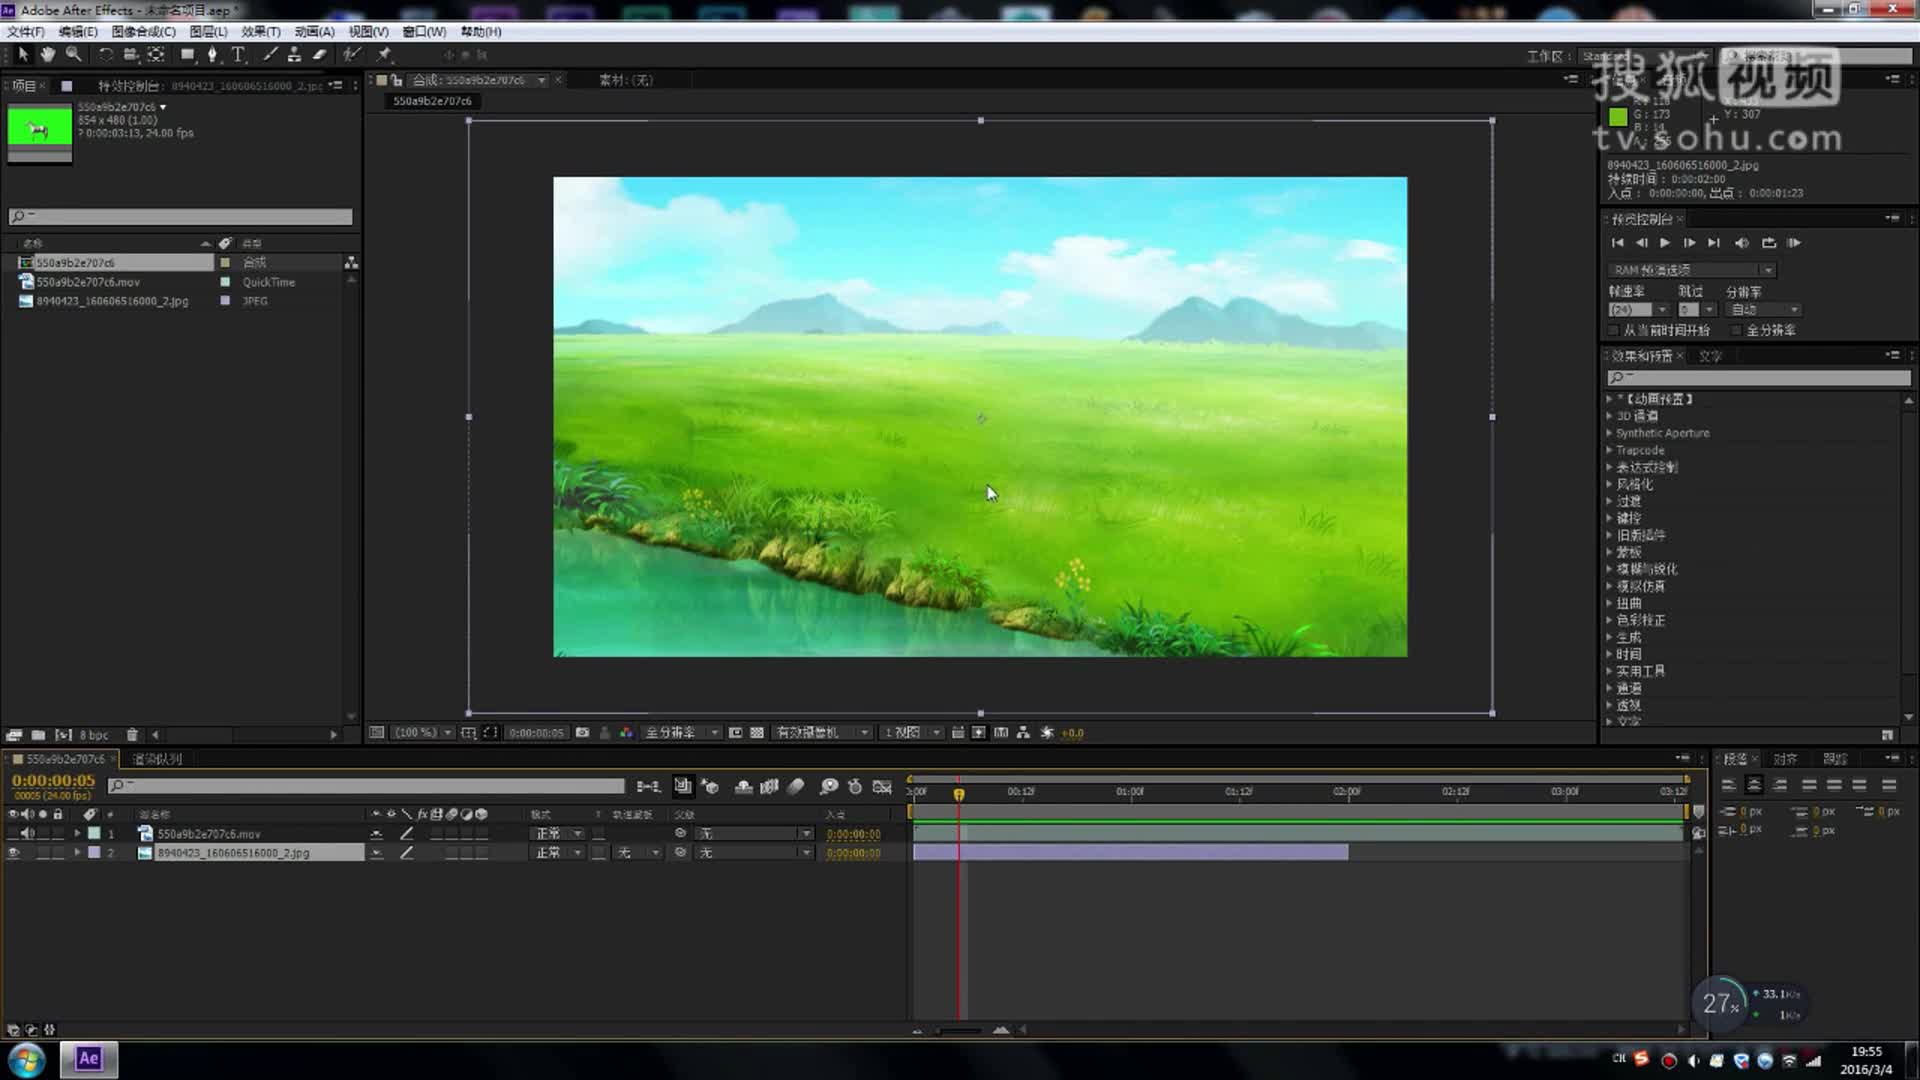
Task: Select the Puppet Pin tool
Action: pos(384,54)
